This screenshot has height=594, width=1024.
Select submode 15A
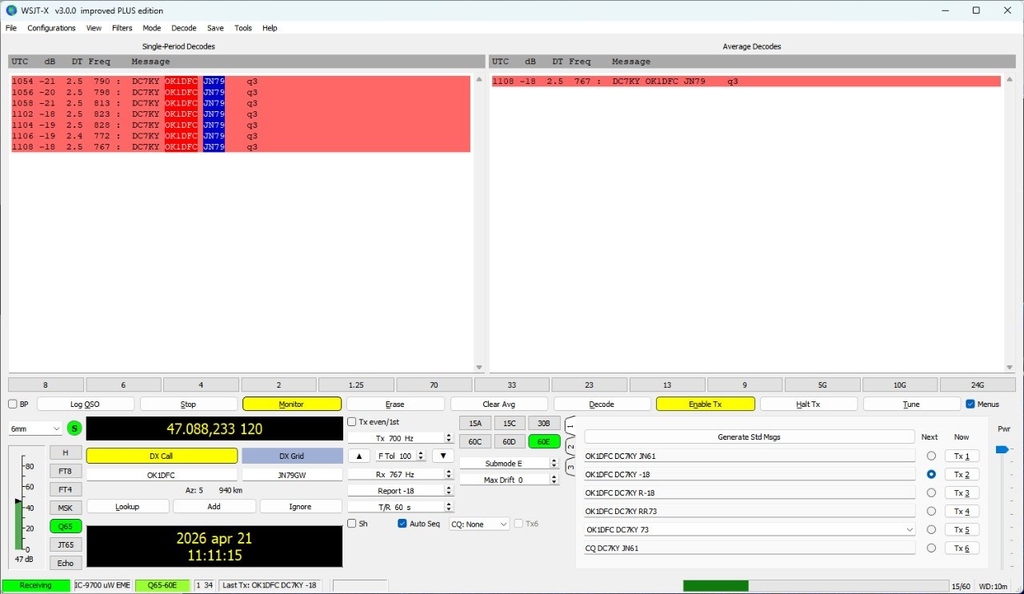point(475,423)
